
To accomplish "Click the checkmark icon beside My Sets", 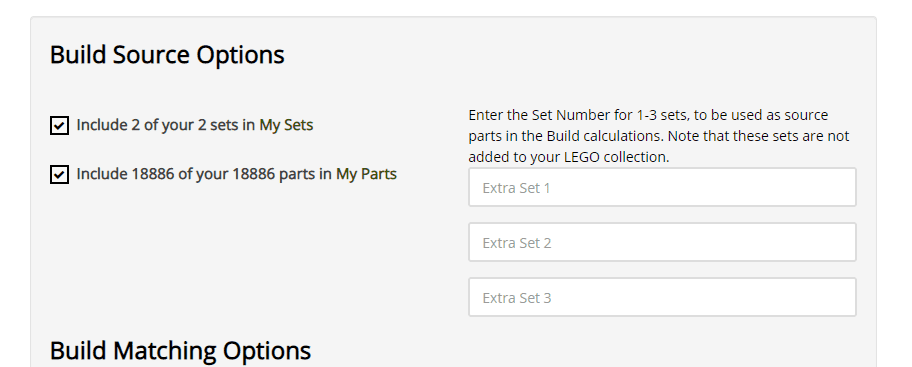I will click(59, 125).
